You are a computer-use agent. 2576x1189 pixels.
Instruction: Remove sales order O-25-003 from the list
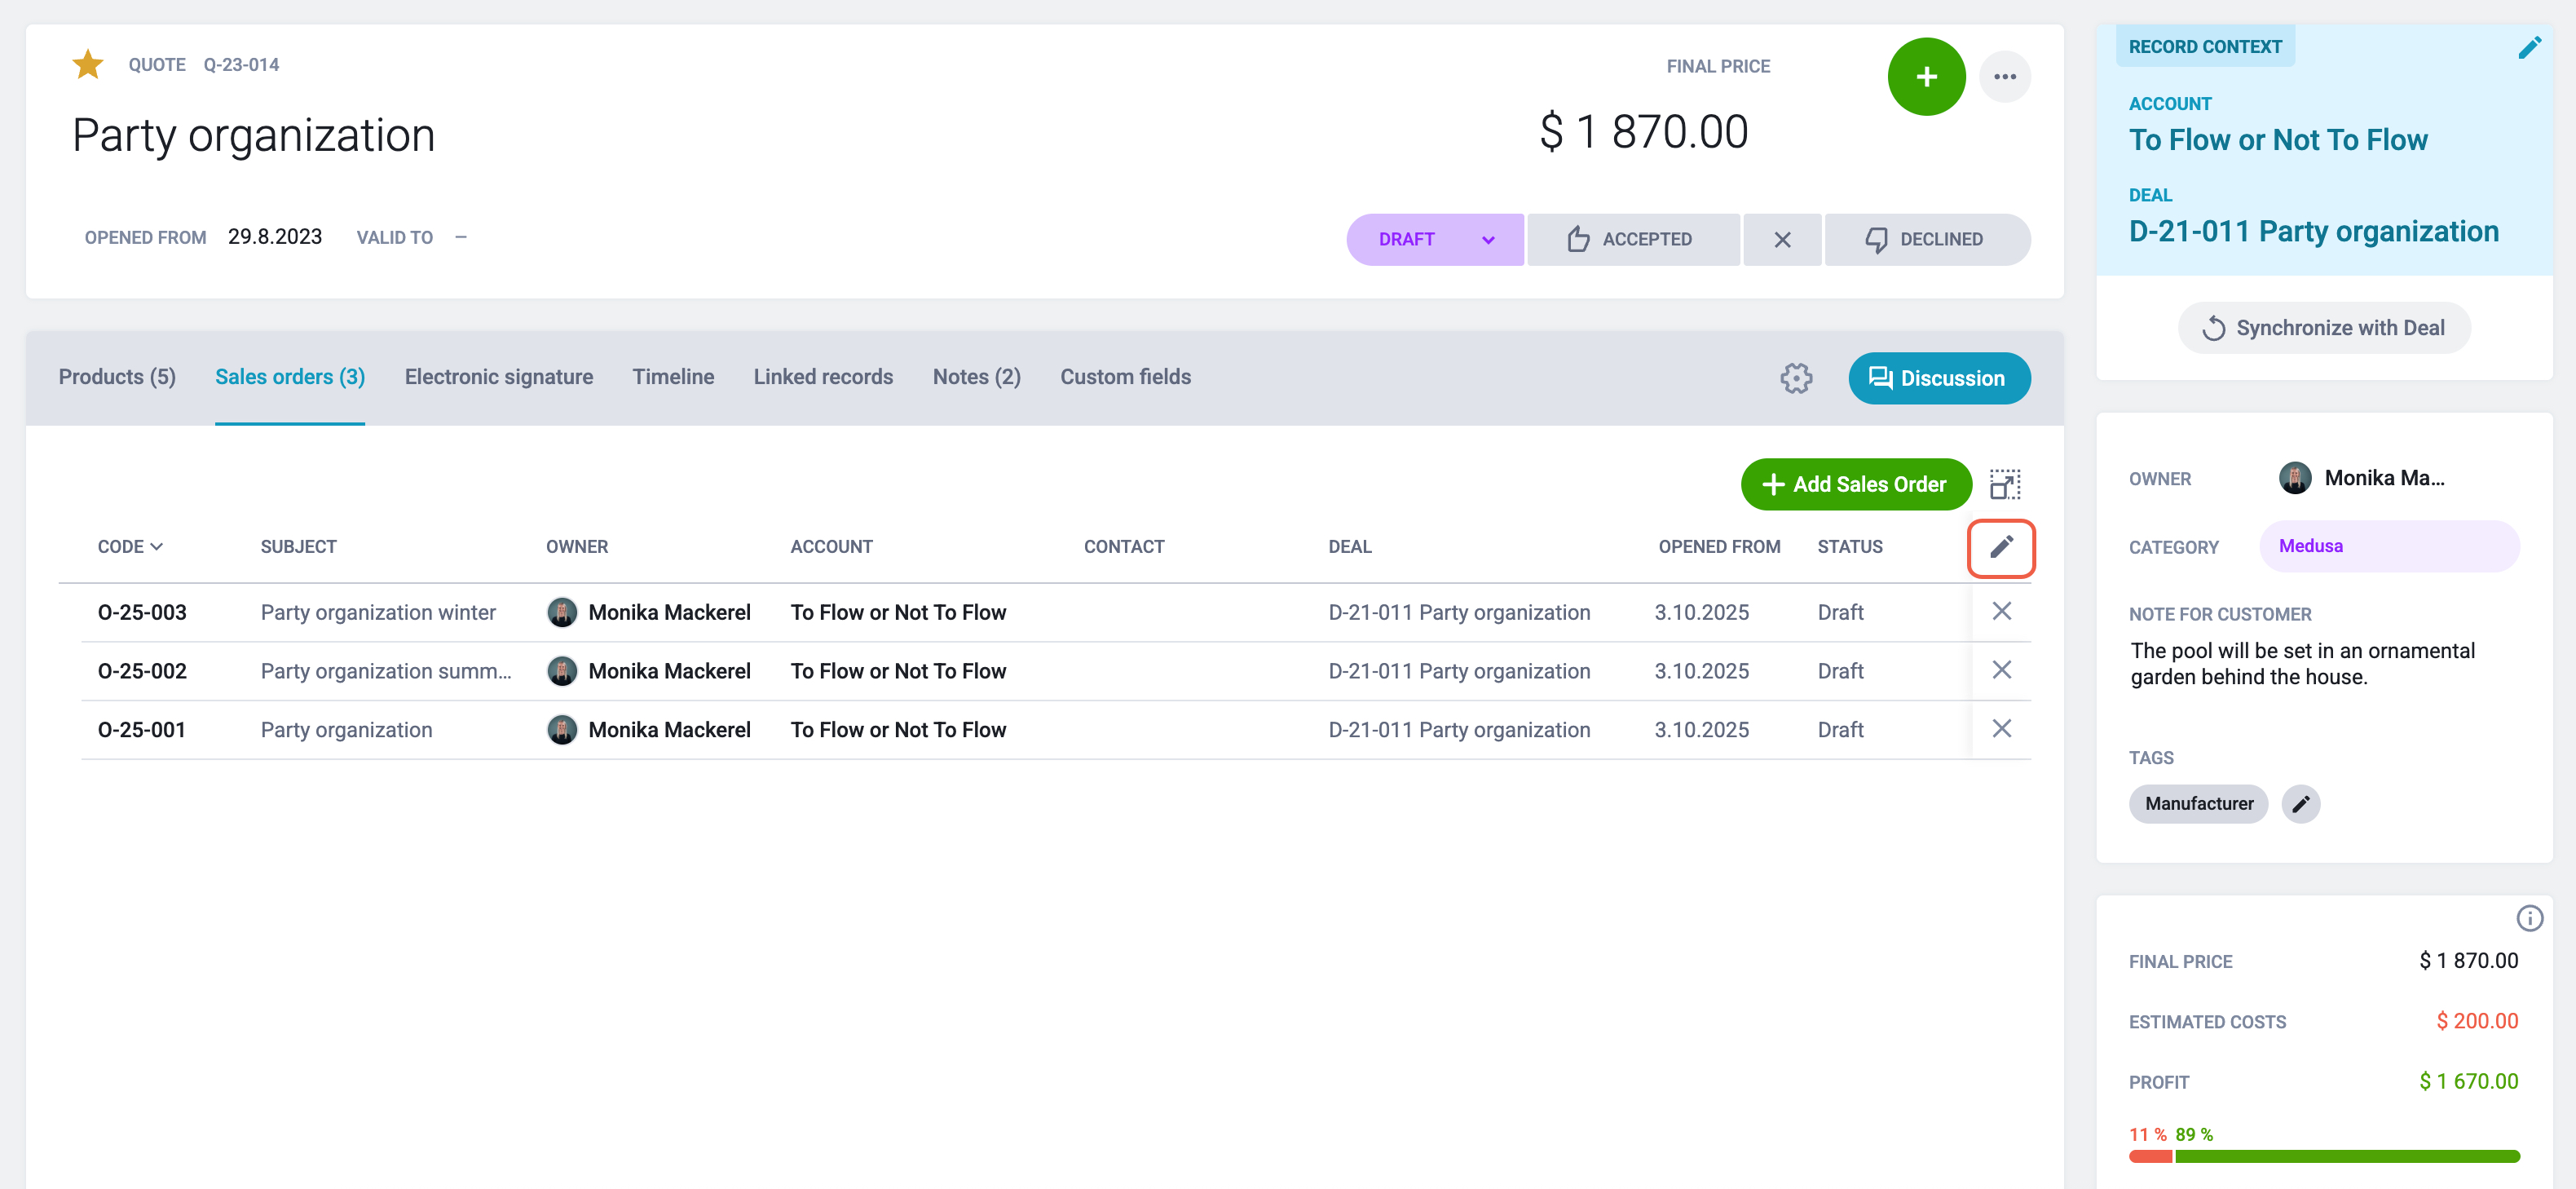[x=2001, y=611]
